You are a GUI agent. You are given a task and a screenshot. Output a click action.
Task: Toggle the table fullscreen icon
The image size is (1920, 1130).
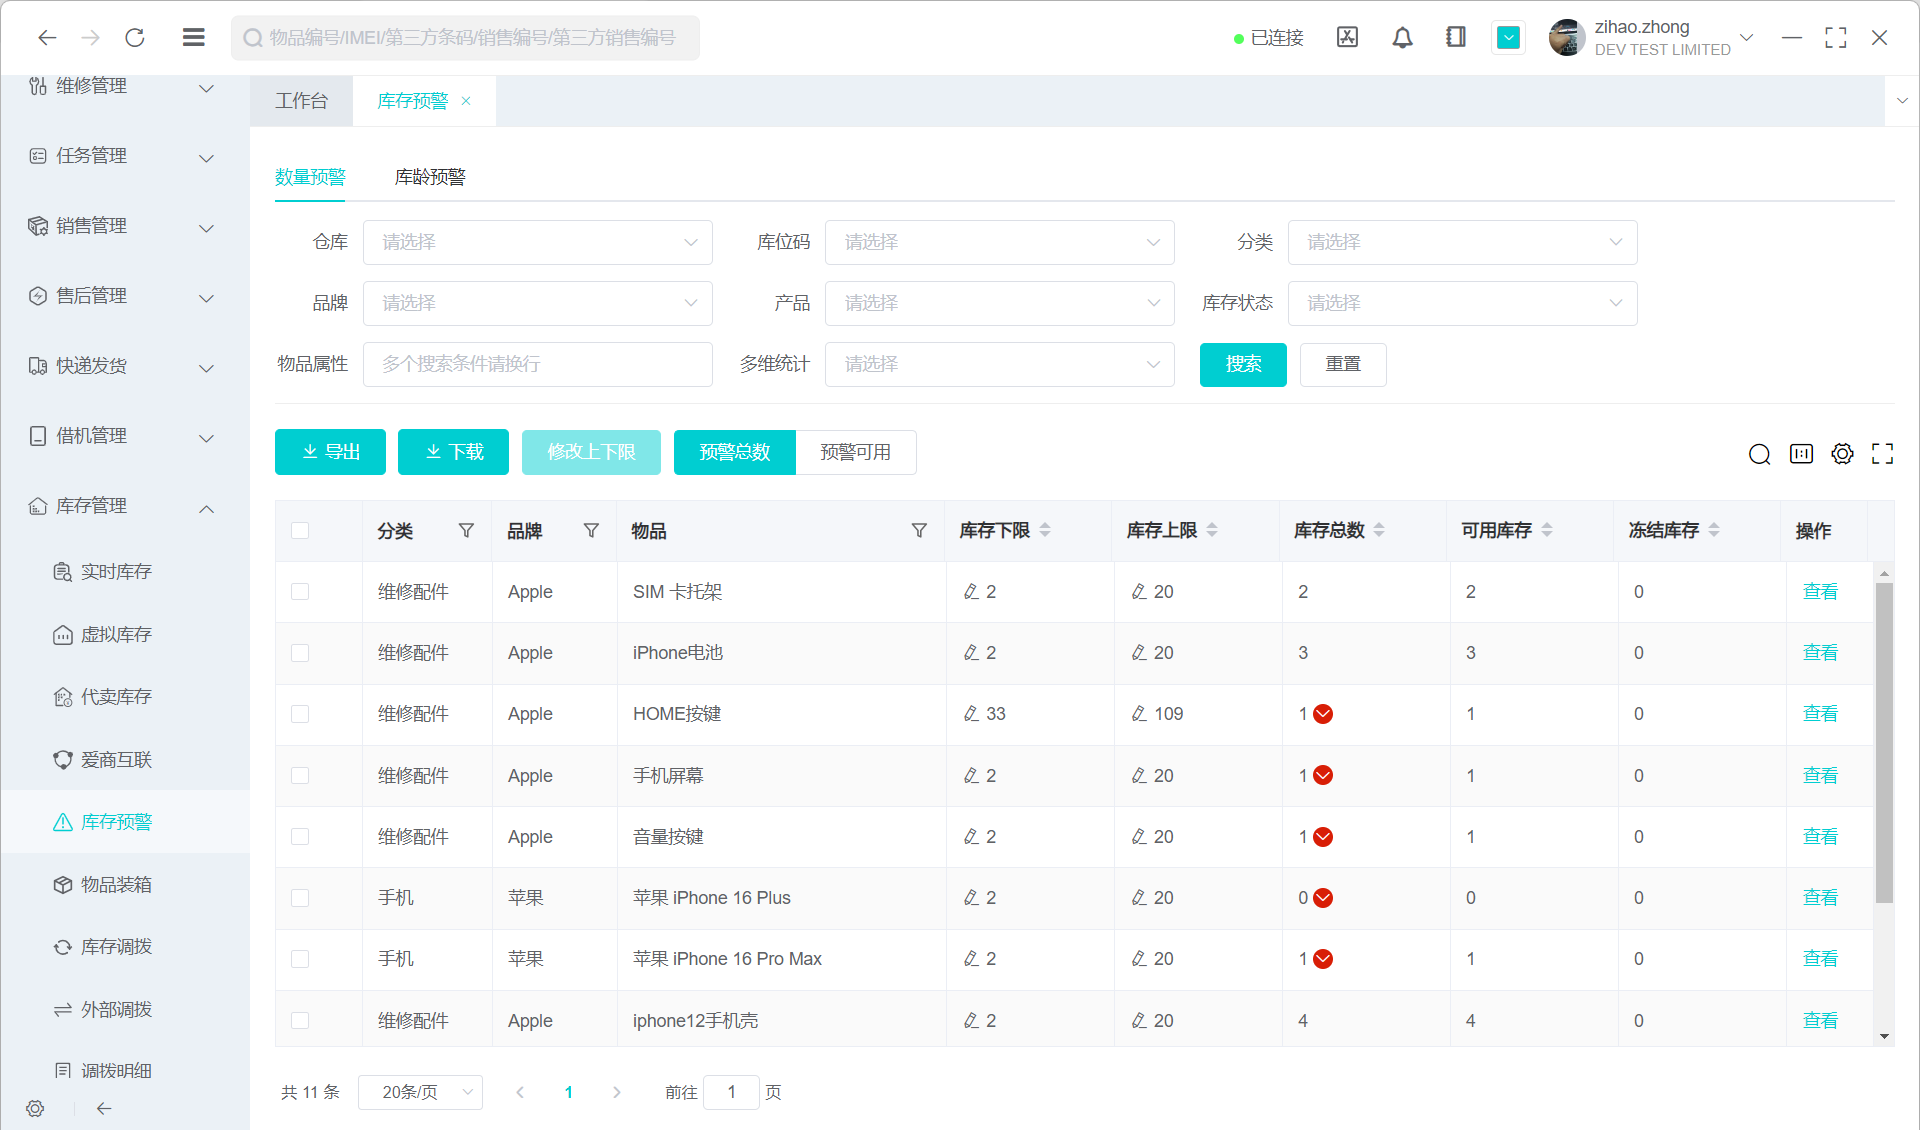pos(1882,454)
